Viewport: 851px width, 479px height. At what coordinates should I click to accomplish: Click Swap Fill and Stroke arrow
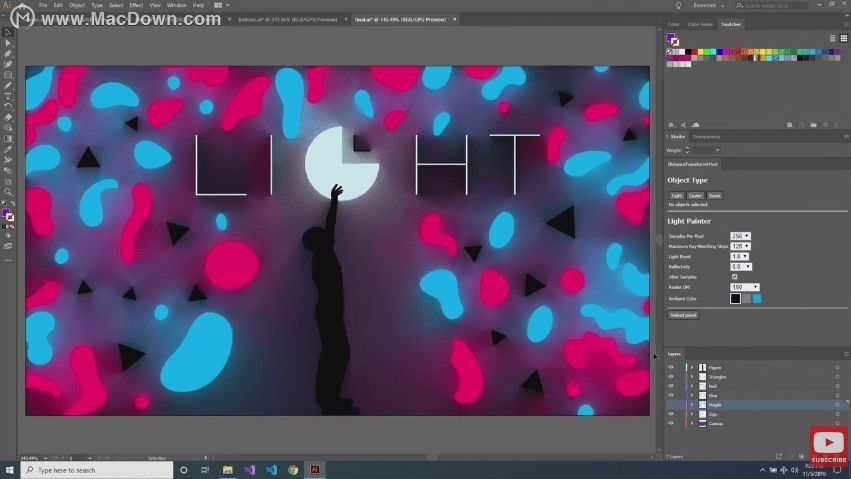pos(12,204)
